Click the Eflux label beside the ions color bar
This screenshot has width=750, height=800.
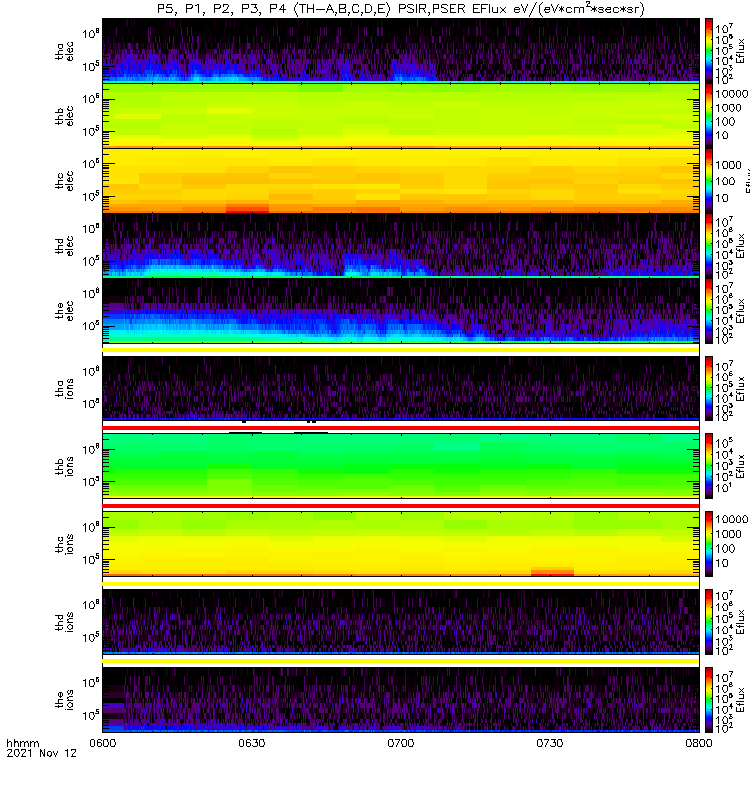coord(740,699)
